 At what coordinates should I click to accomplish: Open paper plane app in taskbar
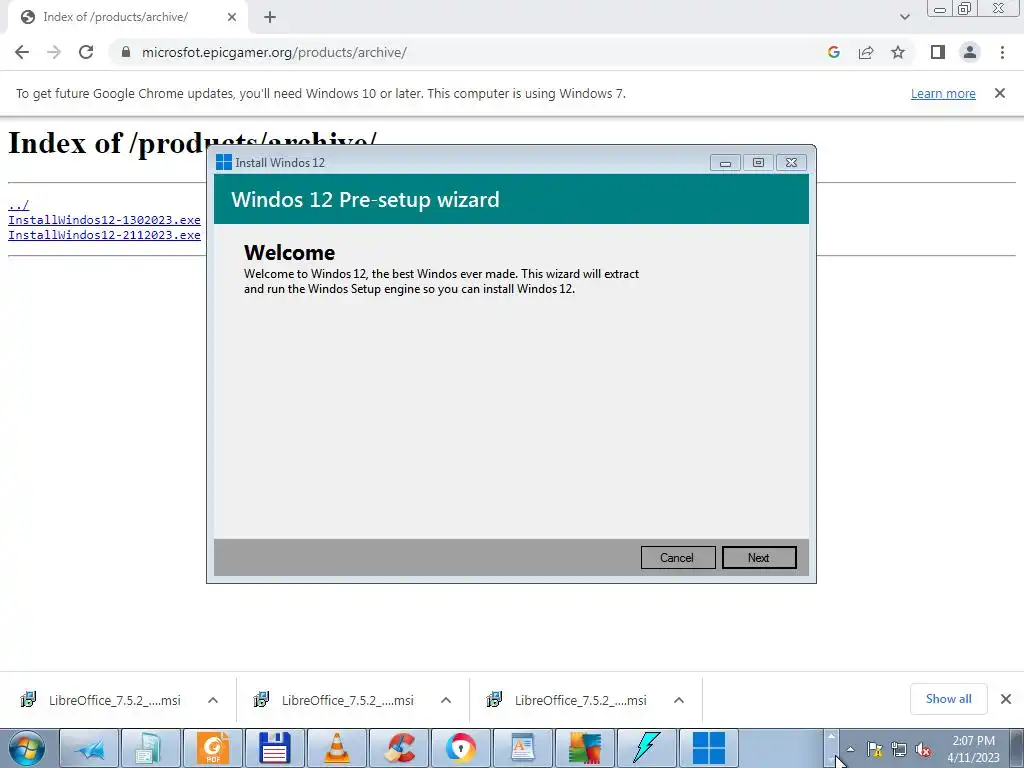click(x=89, y=748)
